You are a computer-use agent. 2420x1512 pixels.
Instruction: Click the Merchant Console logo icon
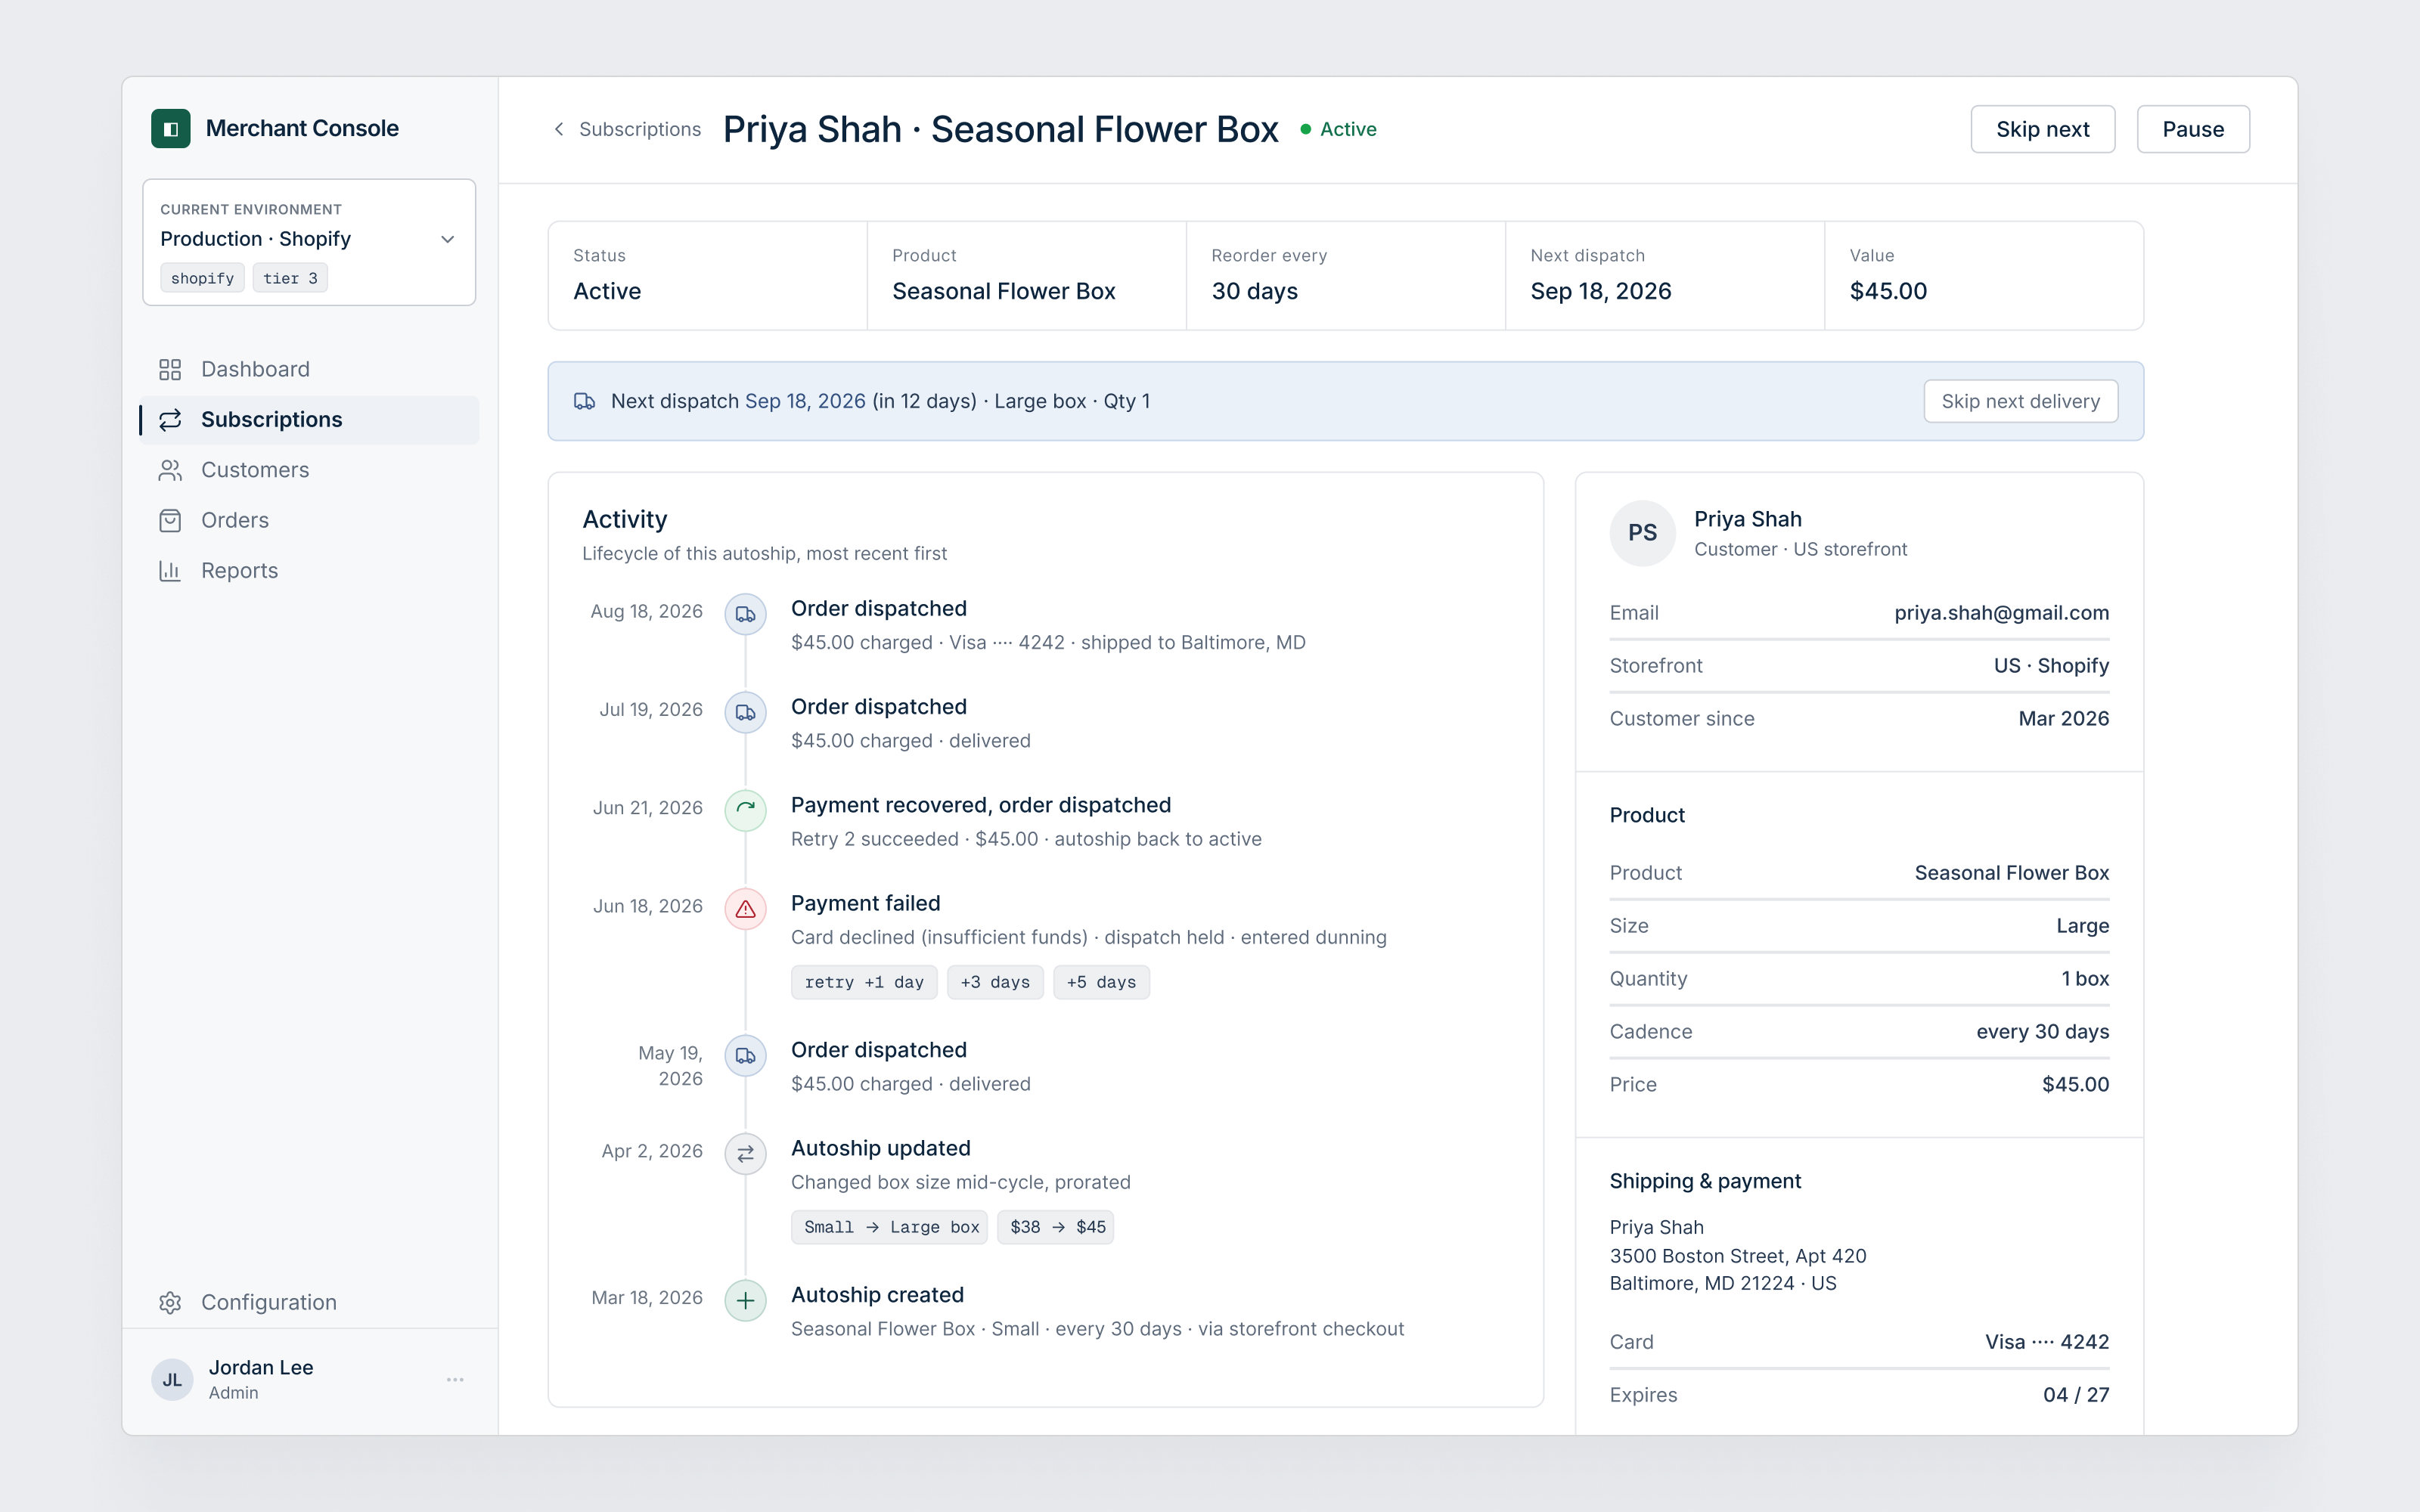pyautogui.click(x=171, y=129)
